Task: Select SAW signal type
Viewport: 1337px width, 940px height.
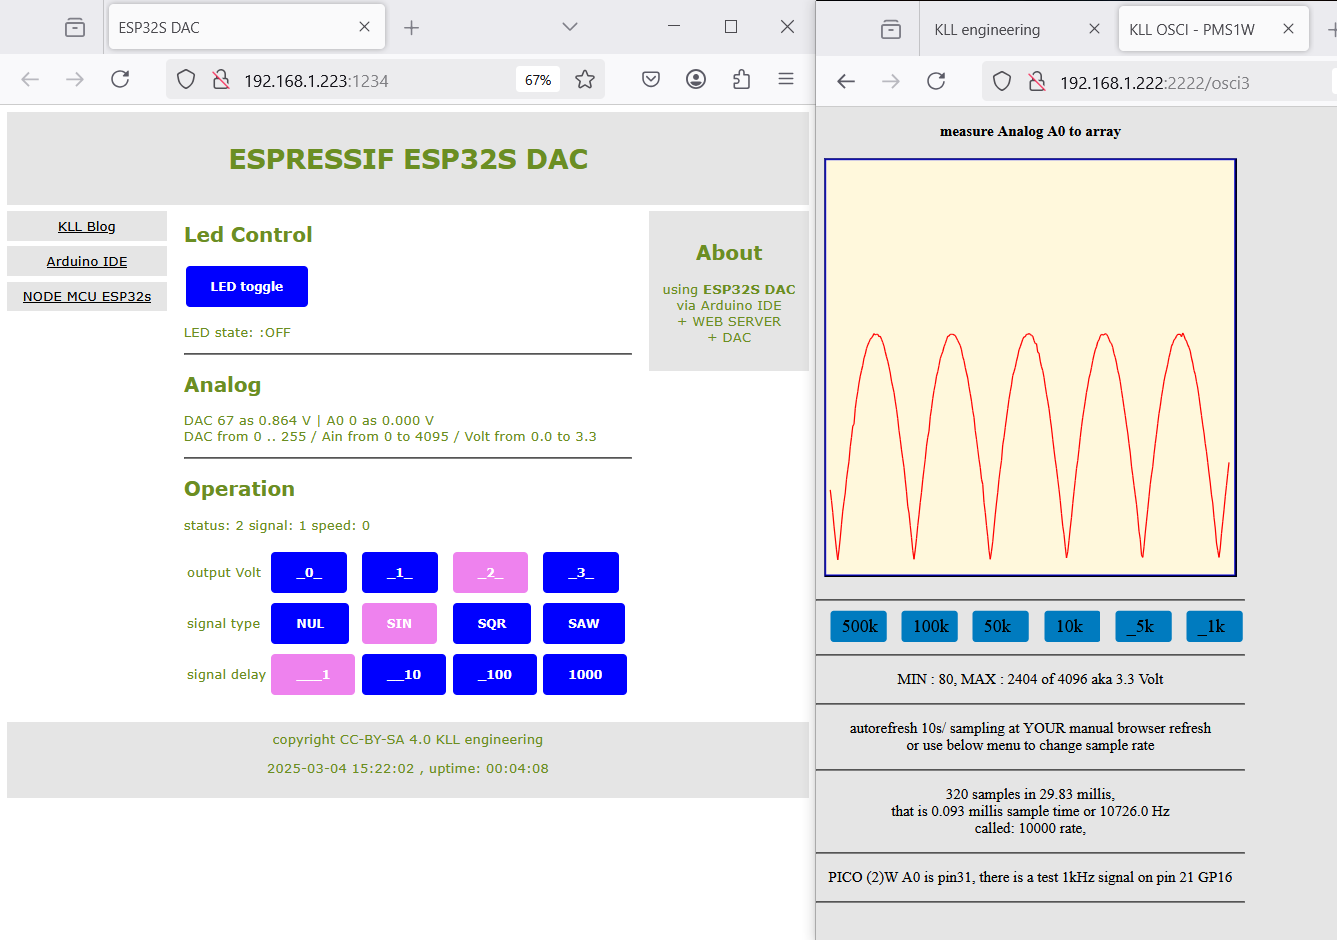Action: [x=584, y=623]
